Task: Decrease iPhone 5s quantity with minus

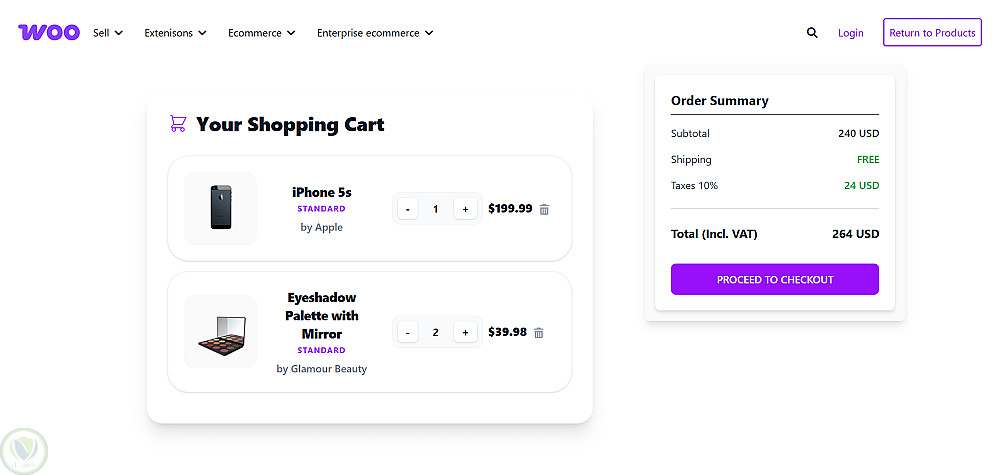Action: point(407,209)
